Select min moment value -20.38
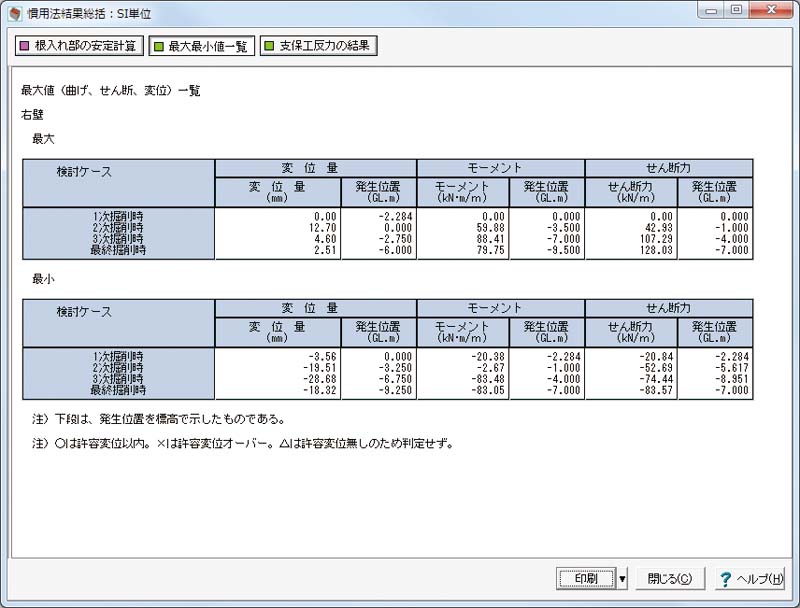This screenshot has width=800, height=608. pyautogui.click(x=488, y=357)
